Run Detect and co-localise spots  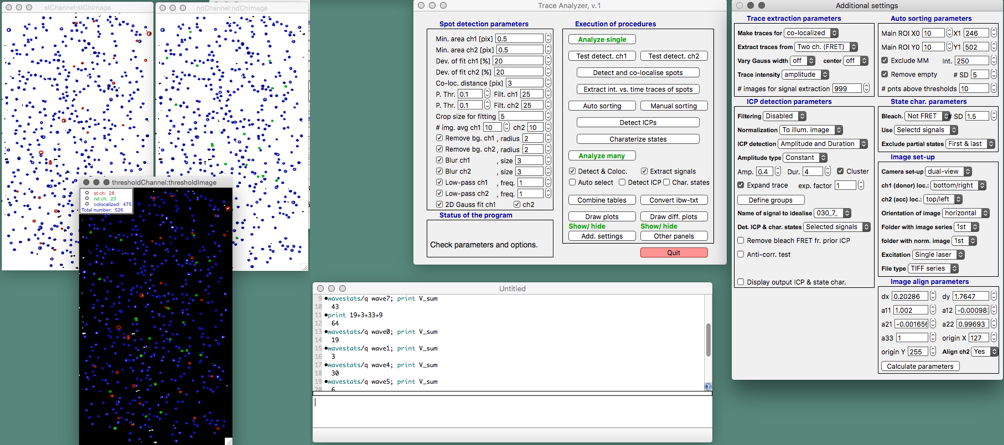(637, 72)
